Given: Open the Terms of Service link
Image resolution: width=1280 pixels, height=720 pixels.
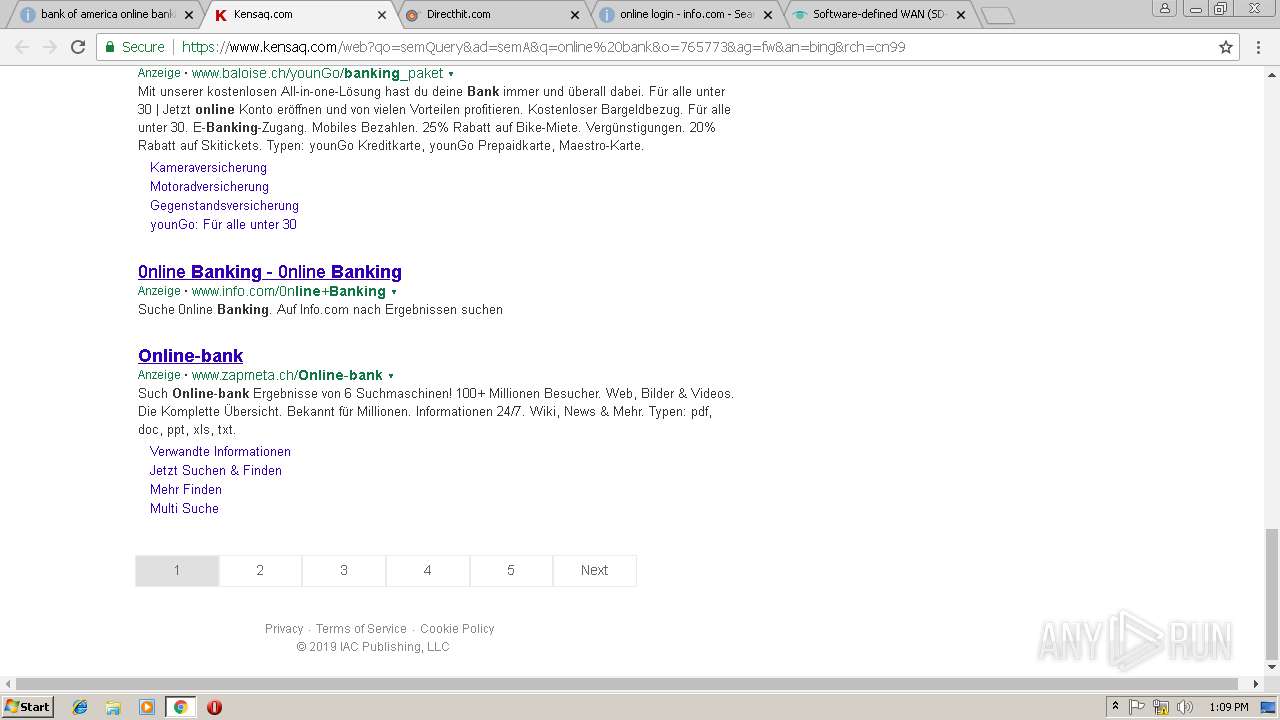Looking at the screenshot, I should point(361,629).
